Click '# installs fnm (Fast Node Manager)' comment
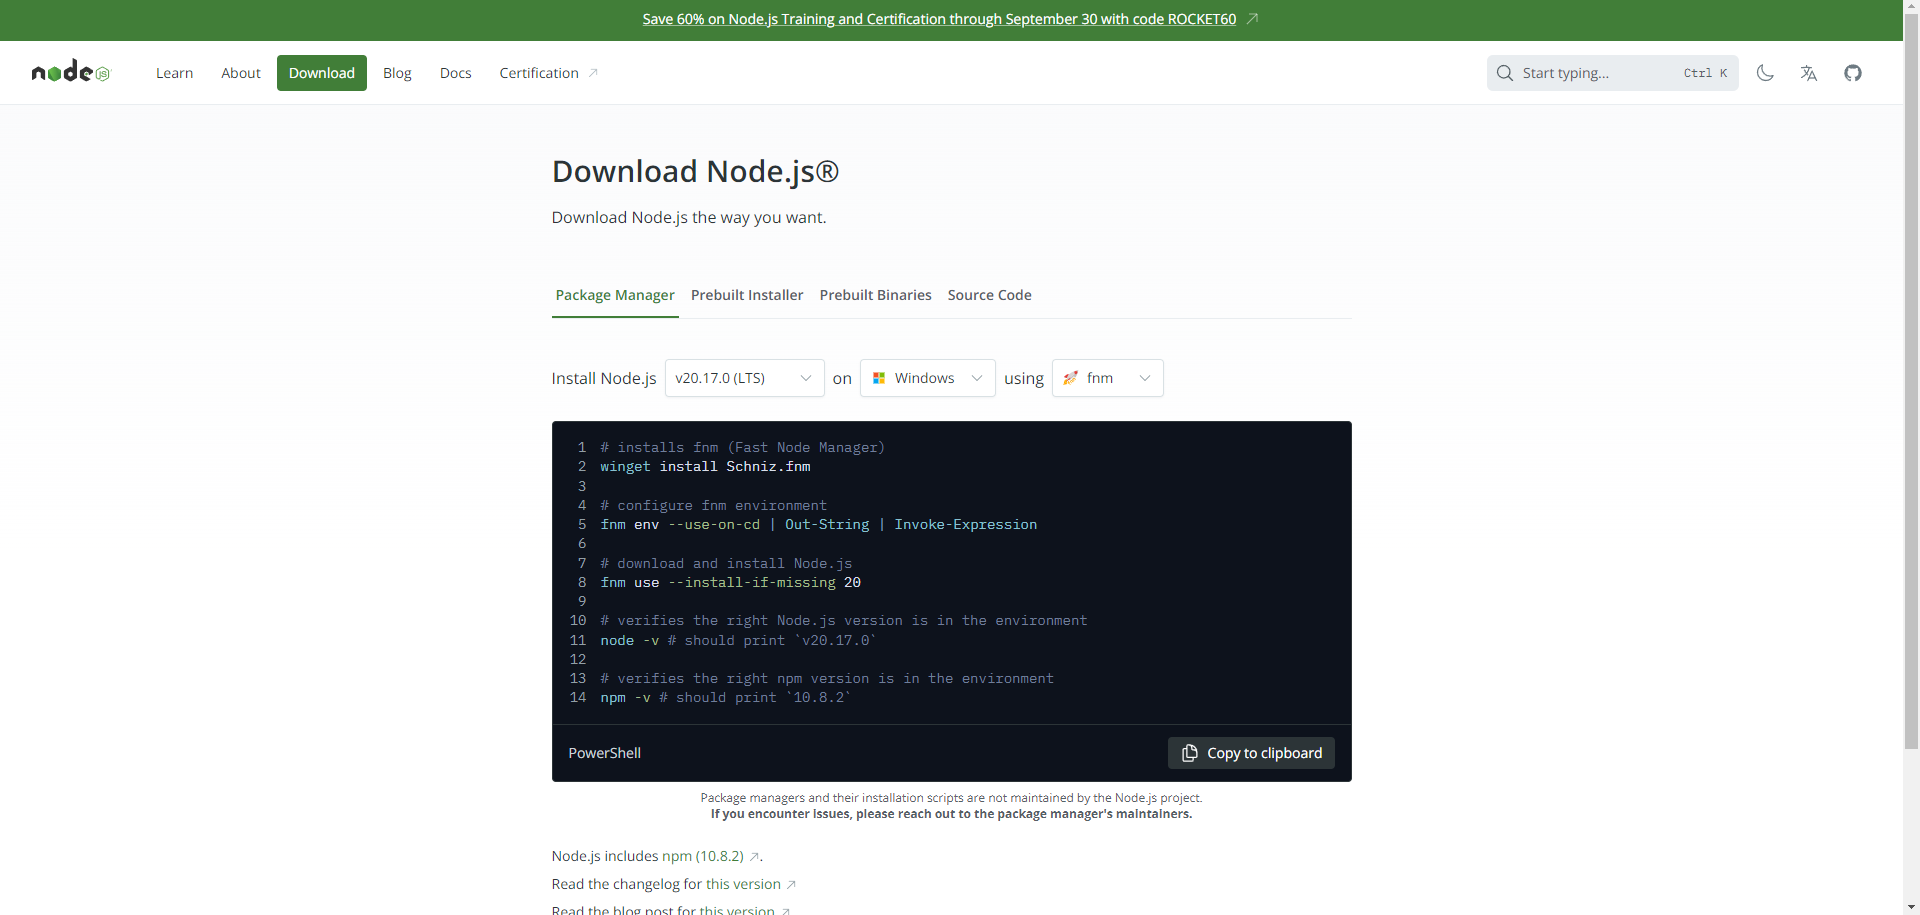This screenshot has width=1920, height=915. pyautogui.click(x=742, y=448)
